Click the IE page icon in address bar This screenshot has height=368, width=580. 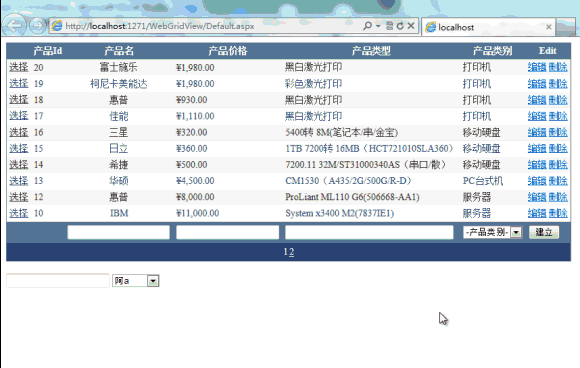(57, 26)
